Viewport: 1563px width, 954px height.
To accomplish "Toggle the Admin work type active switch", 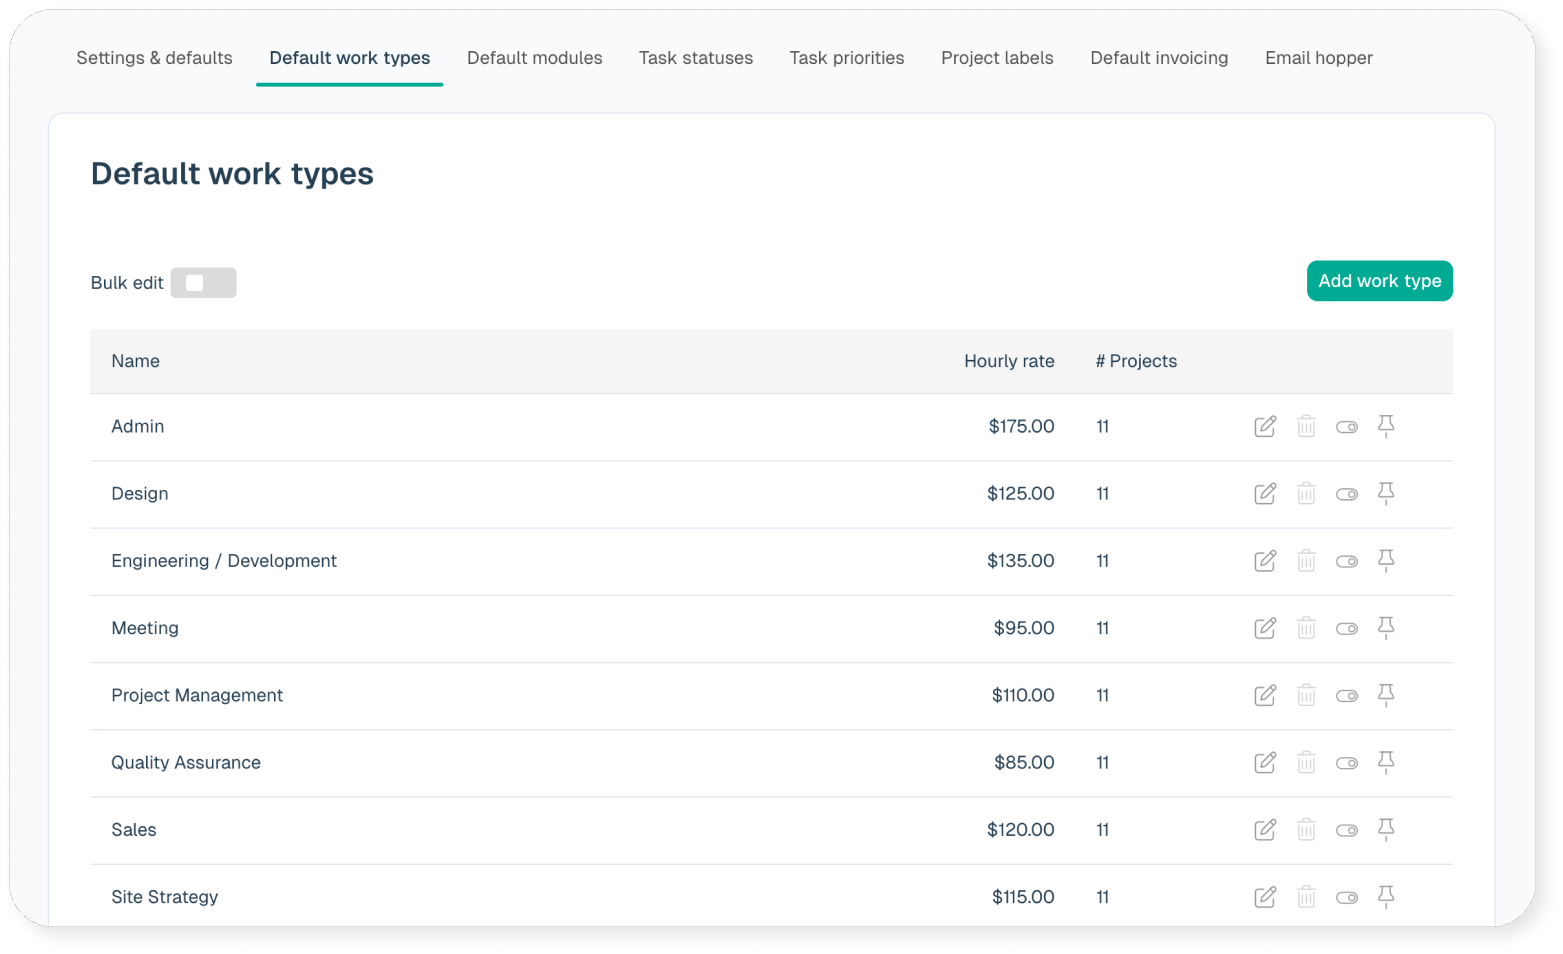I will click(1346, 427).
